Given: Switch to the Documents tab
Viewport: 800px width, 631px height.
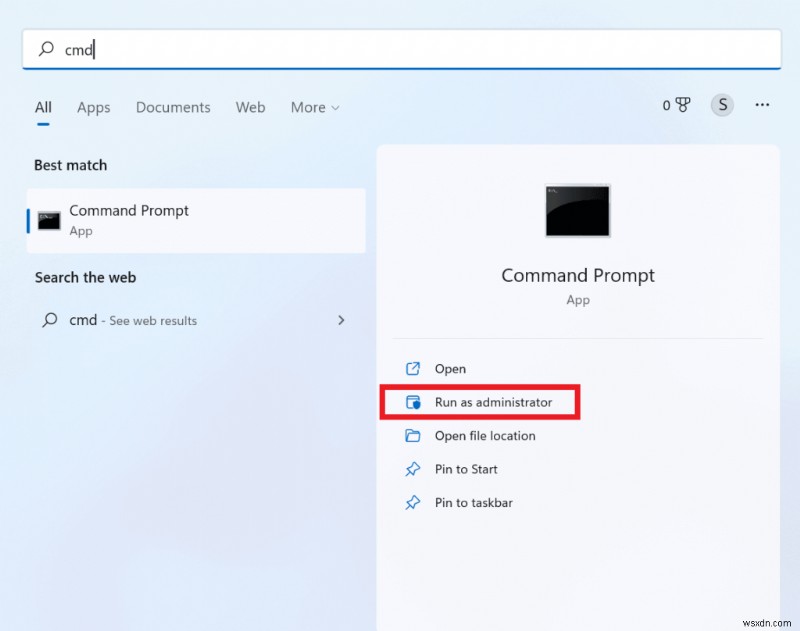Looking at the screenshot, I should coord(172,107).
